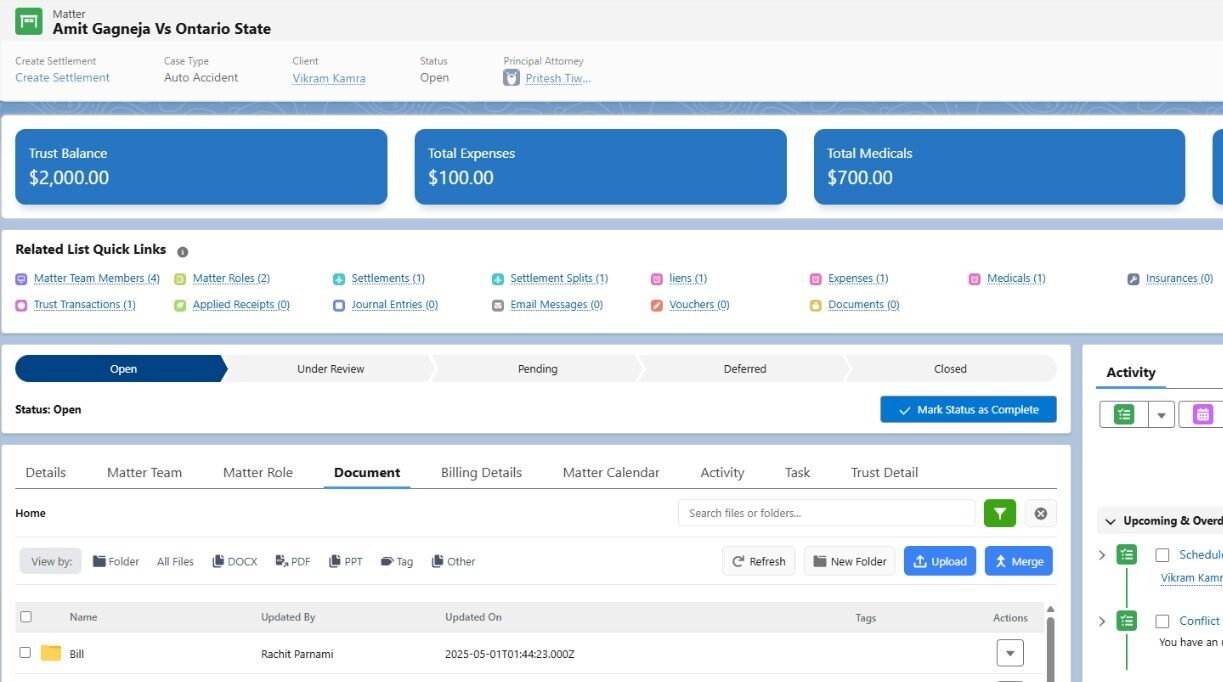Open the Trust Detail tab
The height and width of the screenshot is (682, 1223).
(885, 472)
